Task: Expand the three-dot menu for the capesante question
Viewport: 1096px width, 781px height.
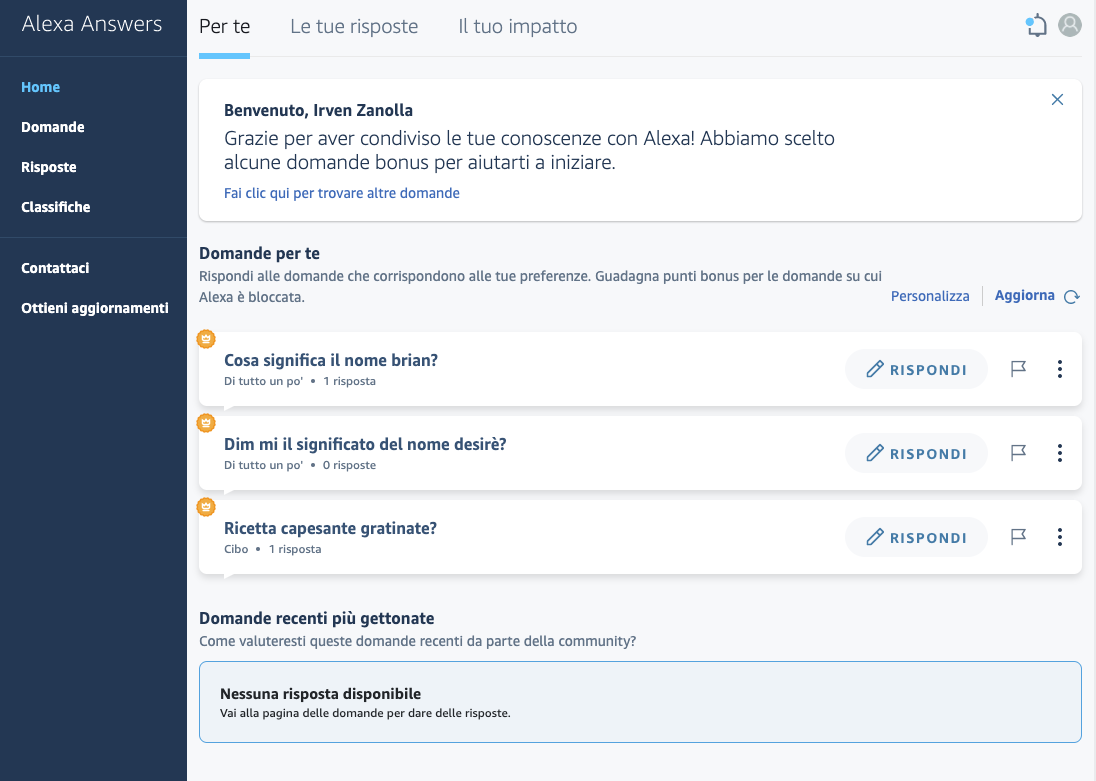Action: pyautogui.click(x=1060, y=537)
